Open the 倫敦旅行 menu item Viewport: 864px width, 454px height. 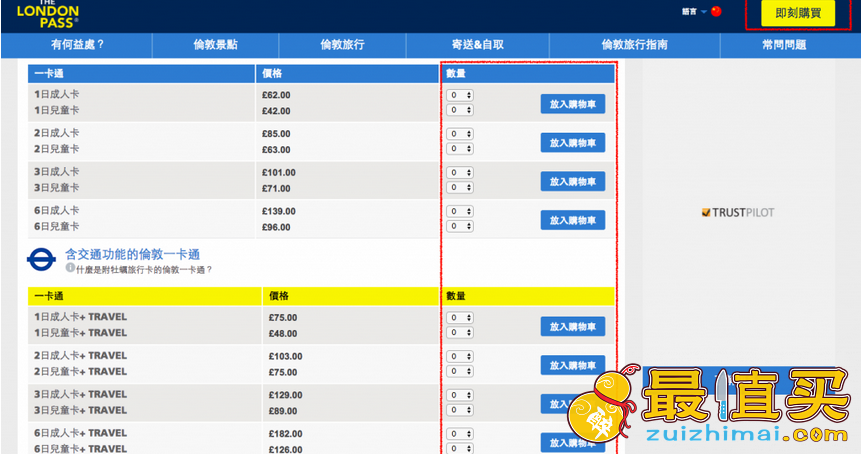point(342,45)
